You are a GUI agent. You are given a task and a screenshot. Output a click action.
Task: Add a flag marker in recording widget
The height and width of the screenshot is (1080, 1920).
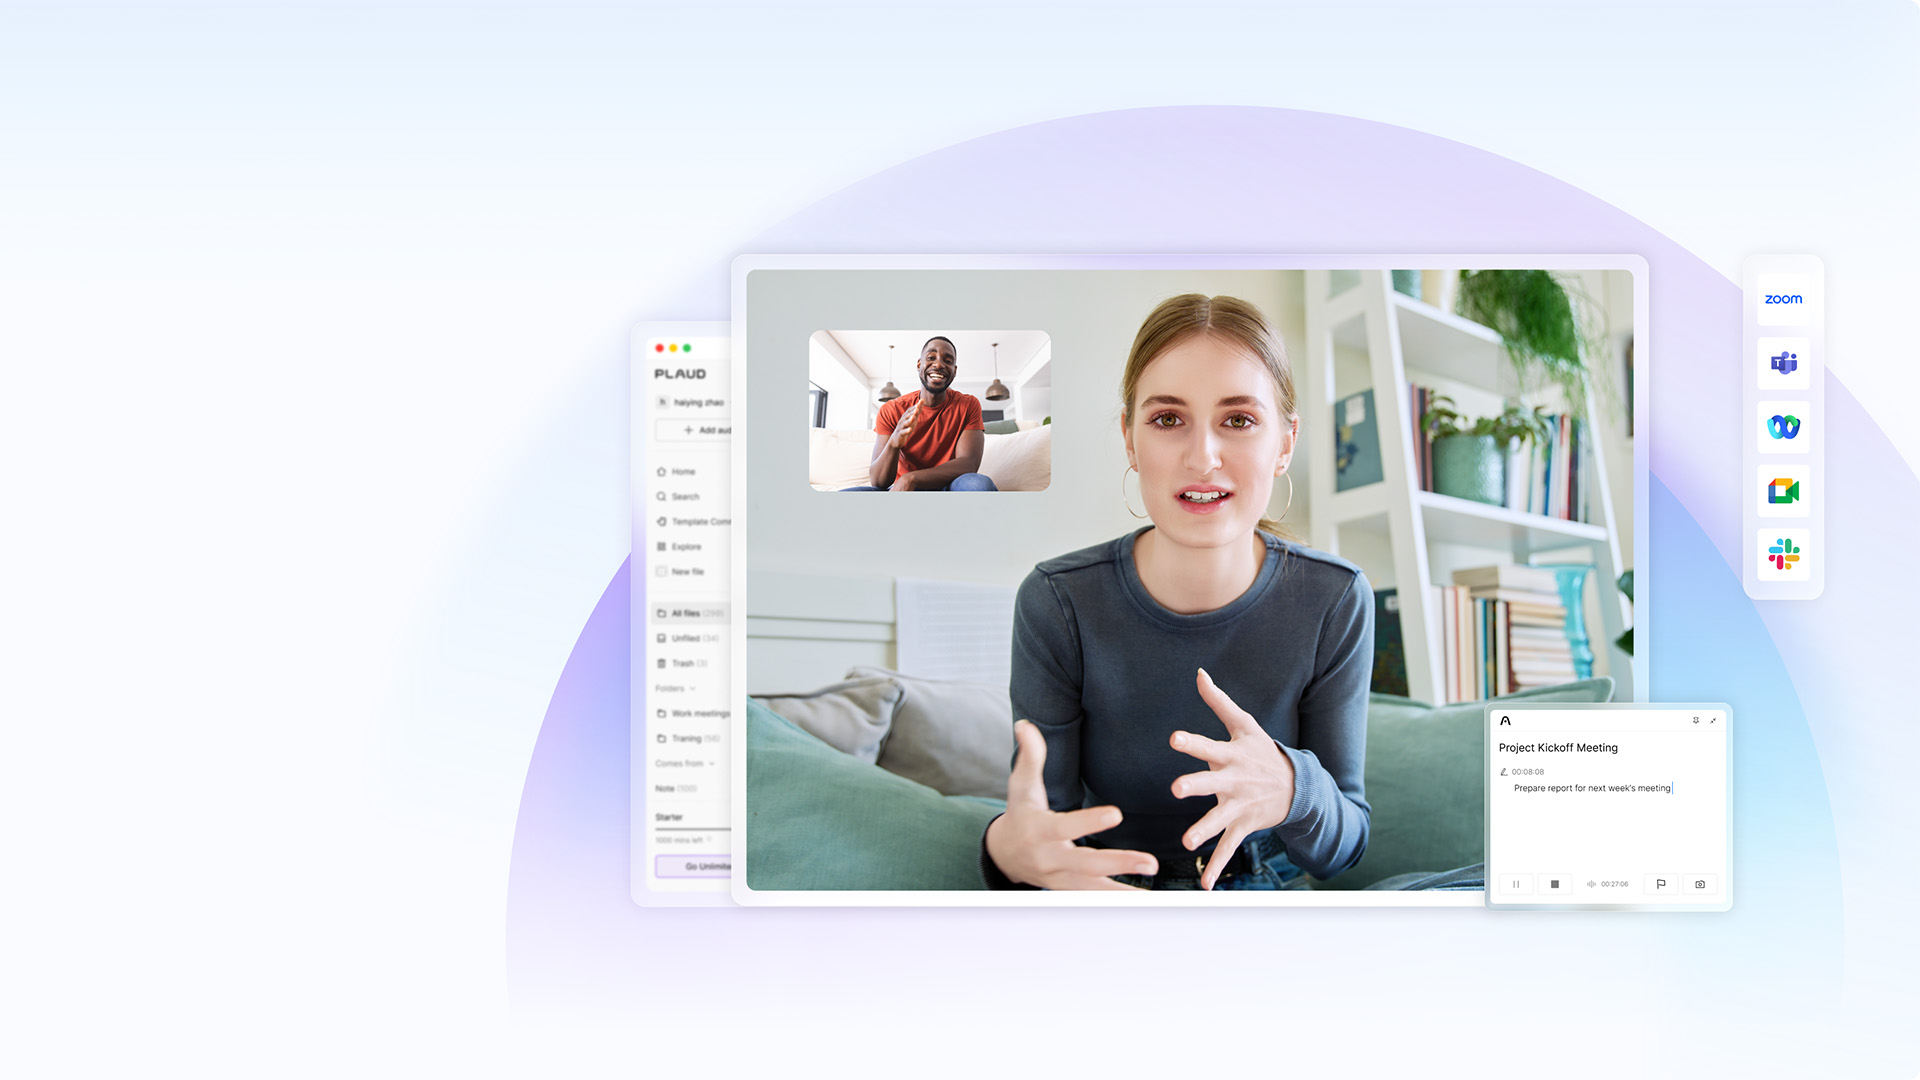coord(1661,884)
